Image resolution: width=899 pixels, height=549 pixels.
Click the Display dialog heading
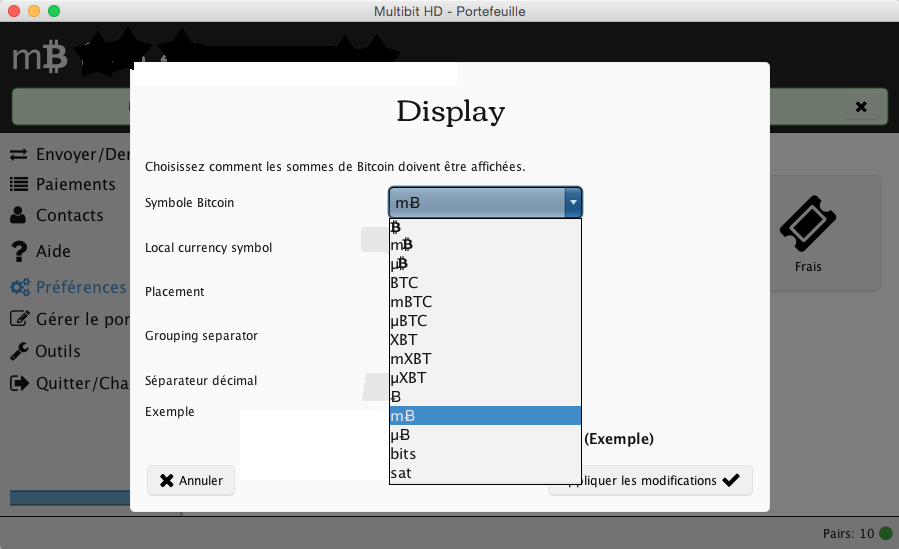[451, 112]
